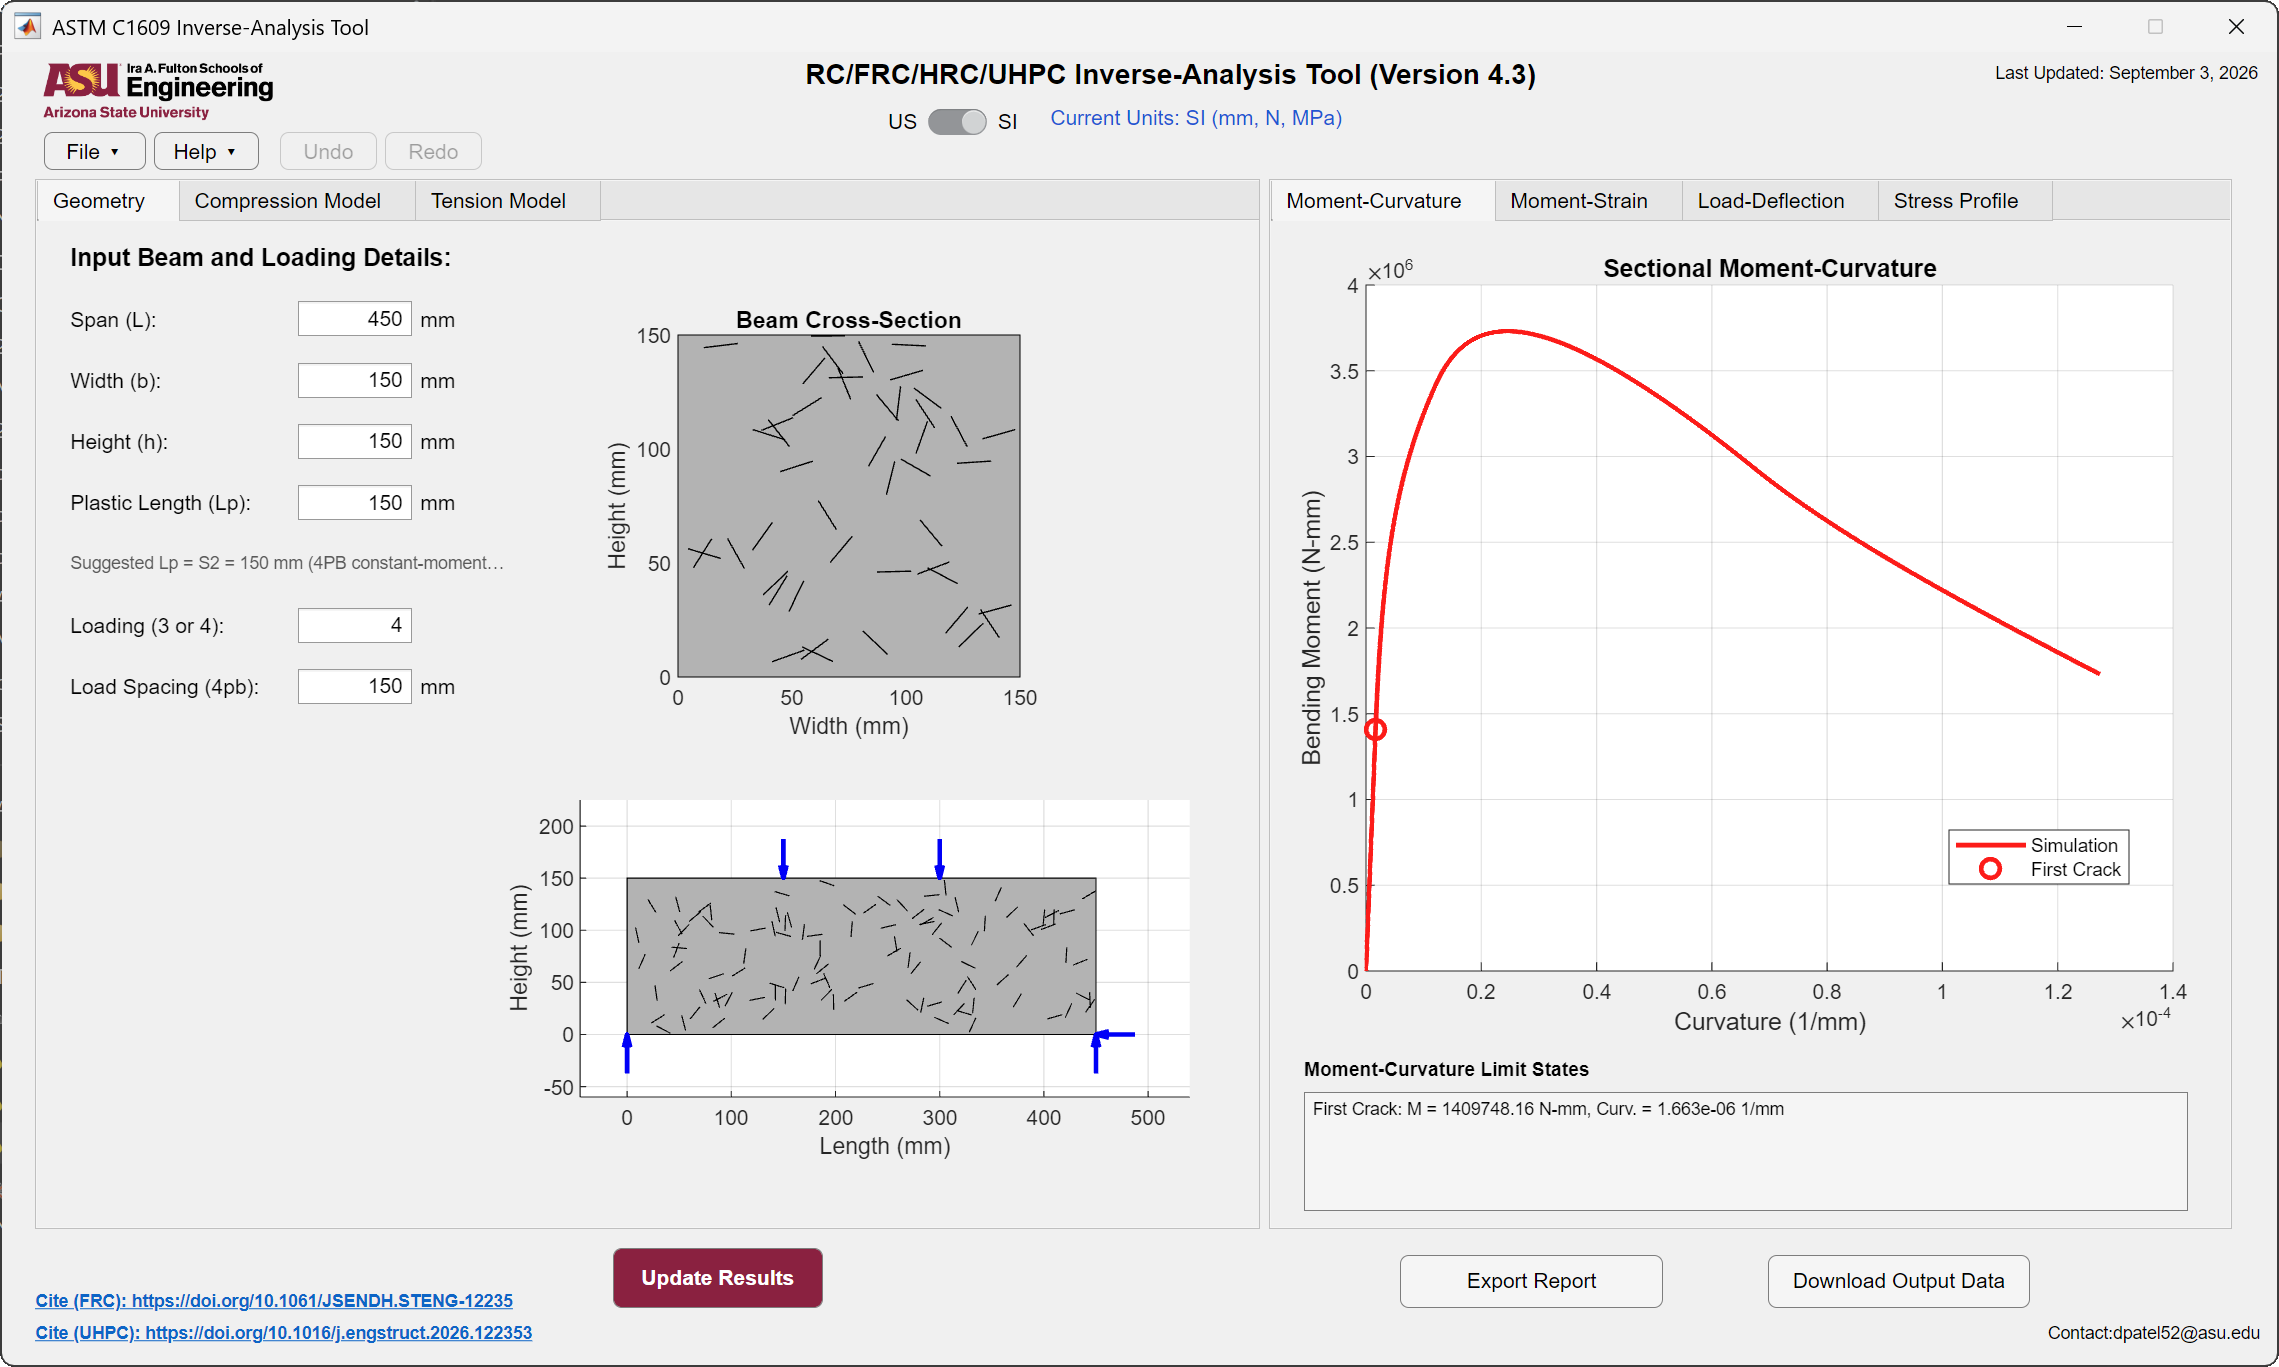Click the Export Report button
This screenshot has width=2279, height=1367.
(1531, 1281)
